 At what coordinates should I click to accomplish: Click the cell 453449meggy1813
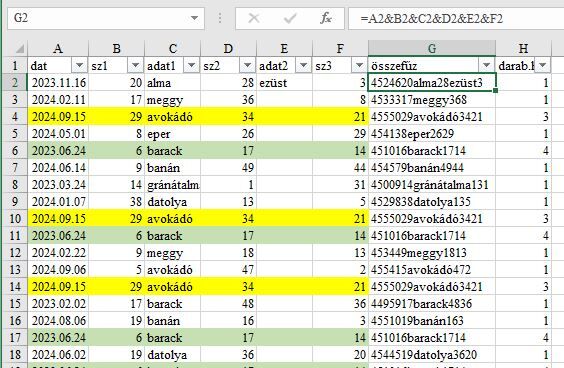432,253
